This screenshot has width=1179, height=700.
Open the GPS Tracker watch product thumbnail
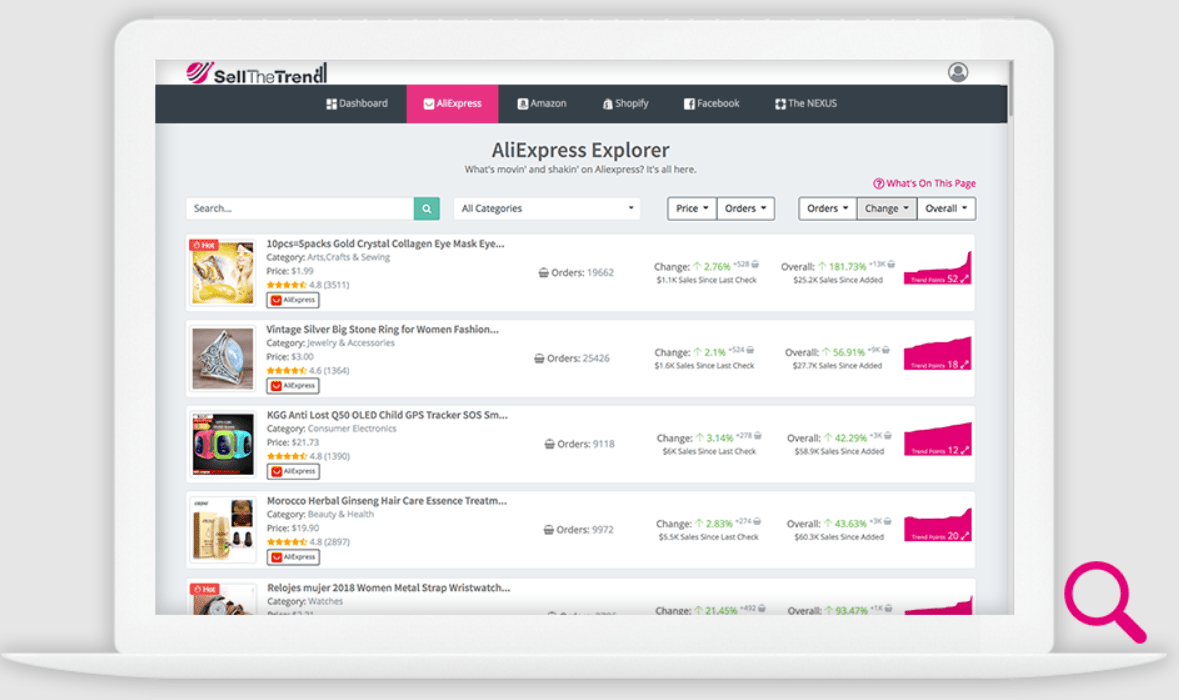click(223, 444)
